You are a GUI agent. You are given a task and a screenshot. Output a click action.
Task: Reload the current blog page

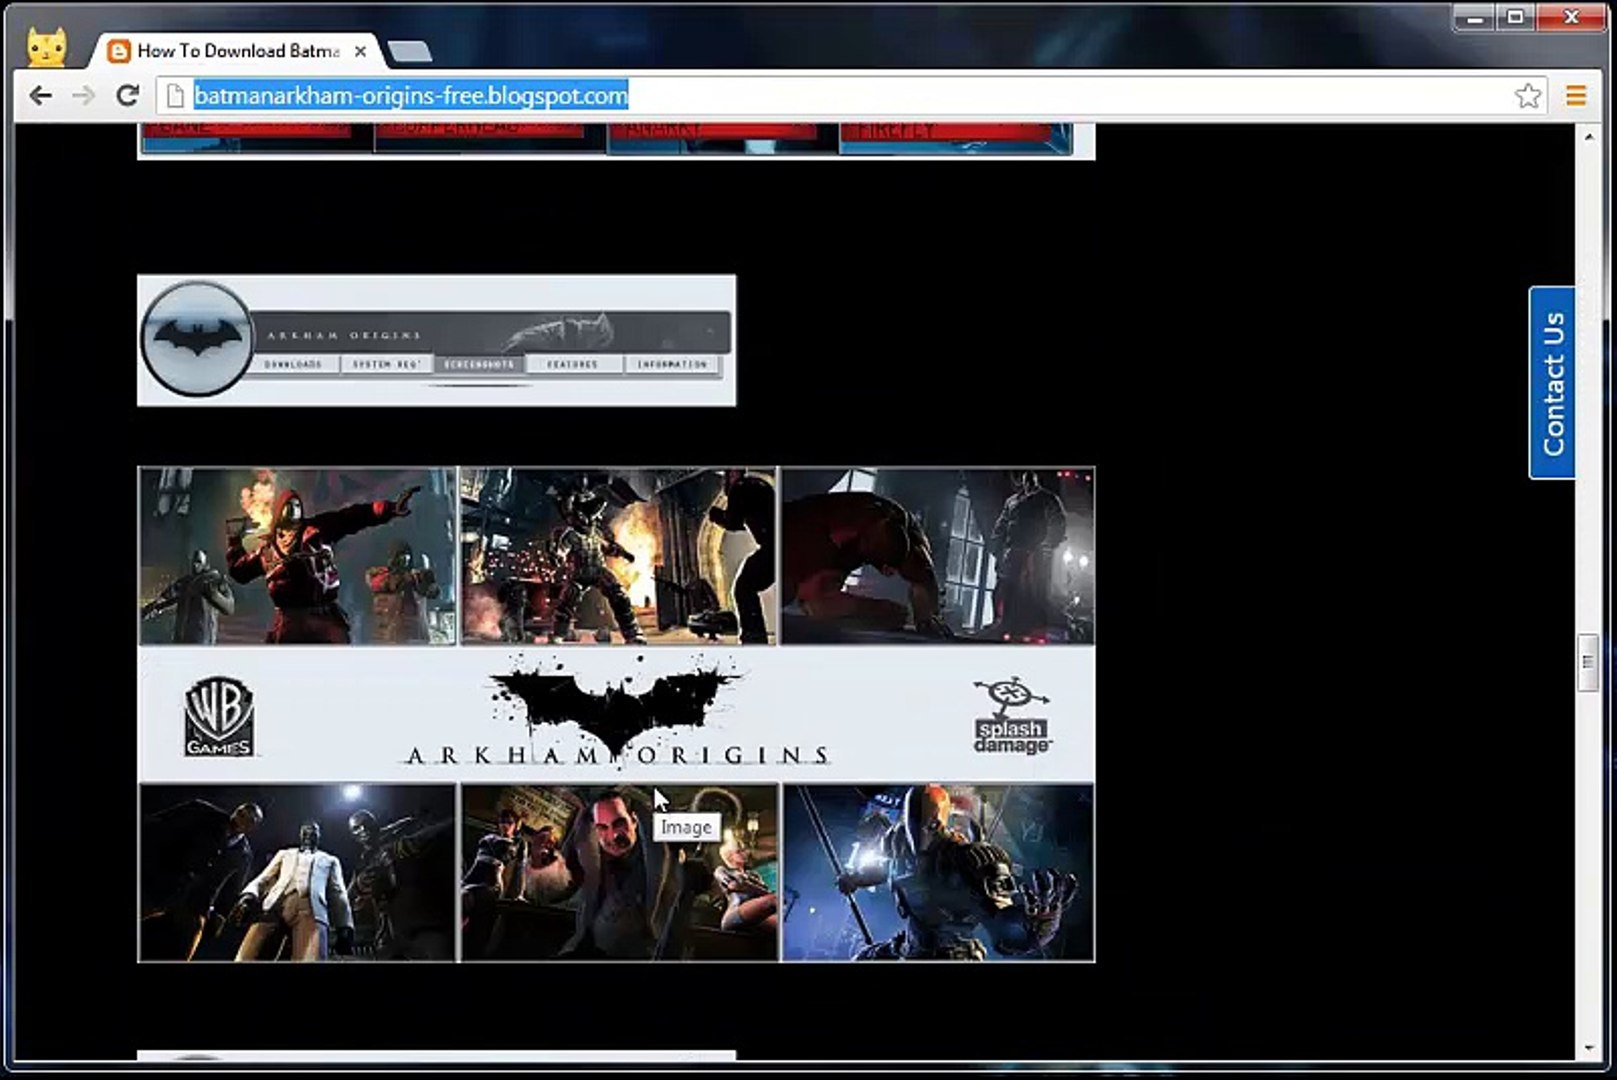(x=127, y=96)
